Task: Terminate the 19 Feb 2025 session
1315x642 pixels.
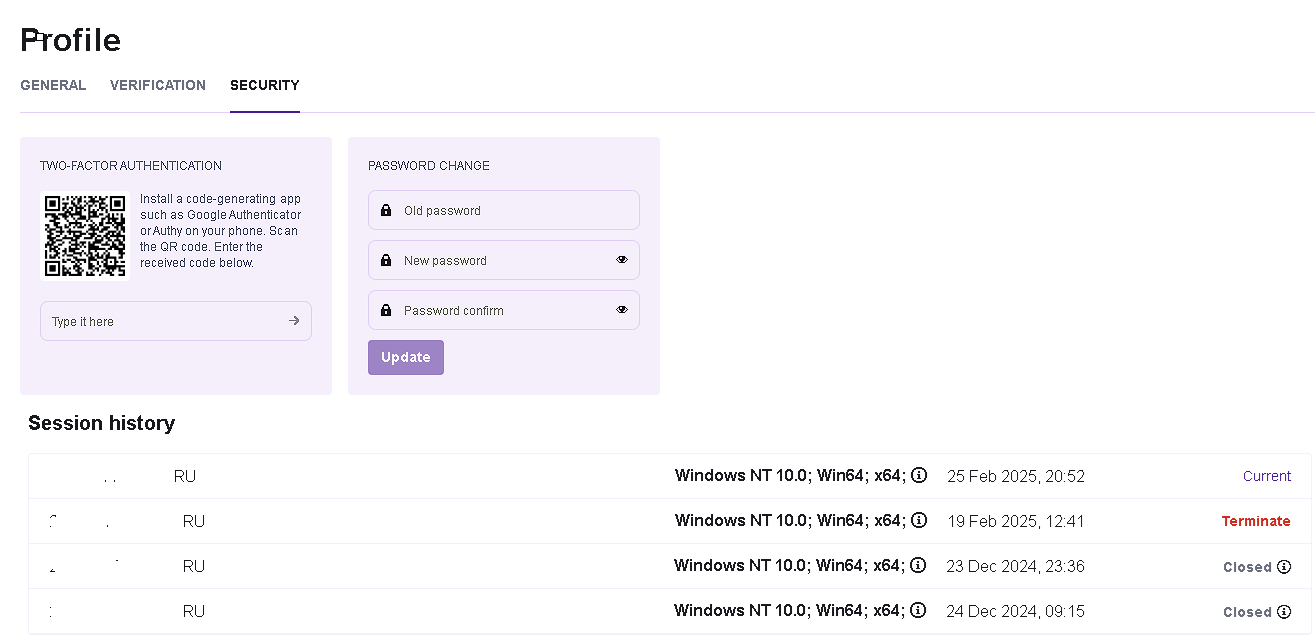Action: (1256, 521)
